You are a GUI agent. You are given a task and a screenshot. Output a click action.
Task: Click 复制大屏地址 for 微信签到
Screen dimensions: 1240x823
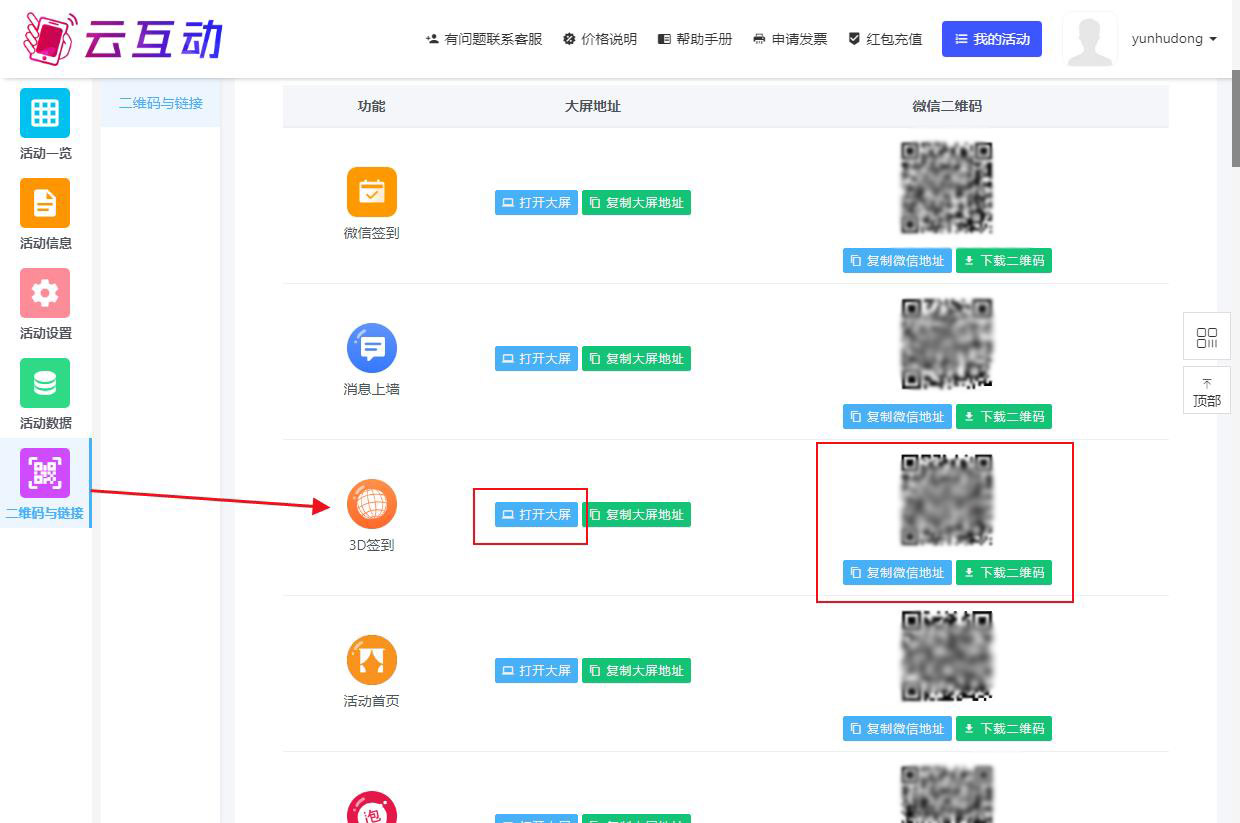[636, 203]
